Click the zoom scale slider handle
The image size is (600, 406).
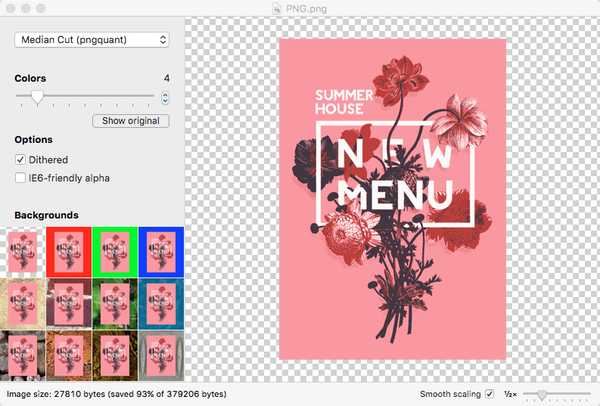(540, 395)
